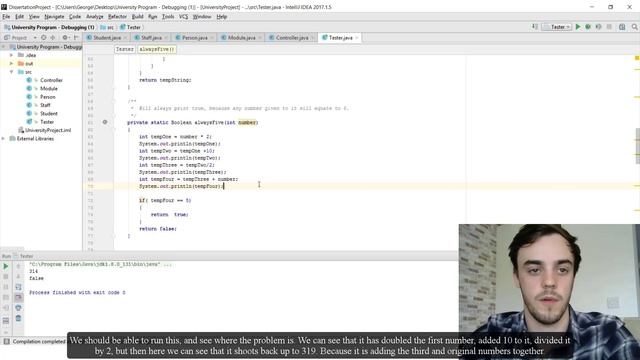Select UniversityProject.iml file

(48, 130)
